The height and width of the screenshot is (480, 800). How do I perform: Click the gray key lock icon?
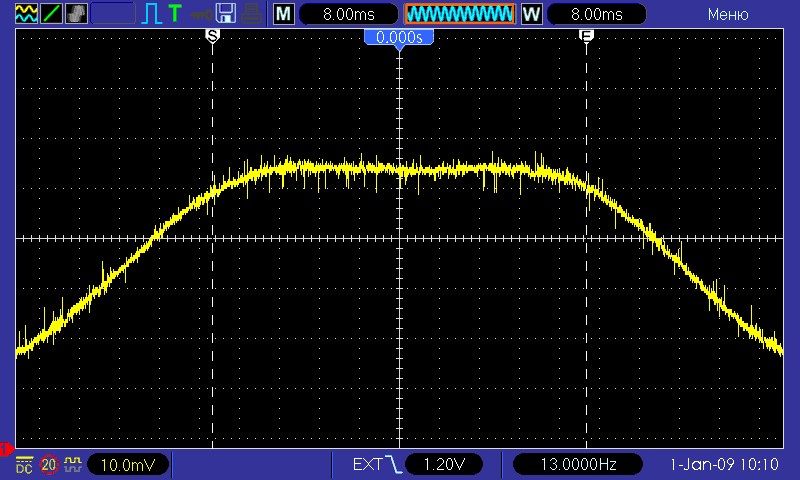point(202,14)
